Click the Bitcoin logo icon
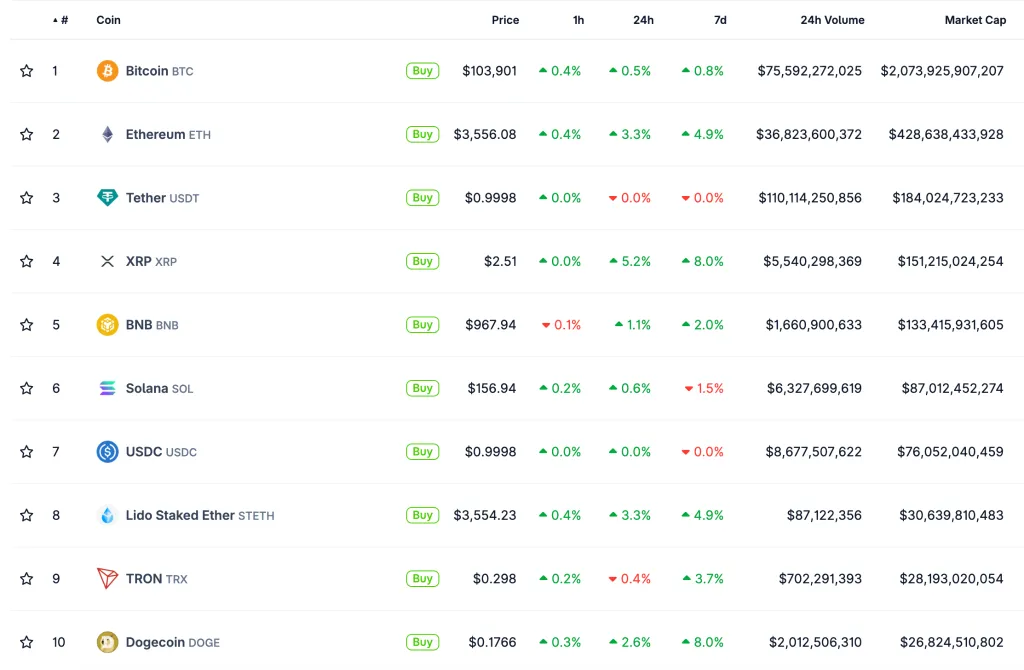Screen dimensions: 1024x670 pyautogui.click(x=107, y=71)
